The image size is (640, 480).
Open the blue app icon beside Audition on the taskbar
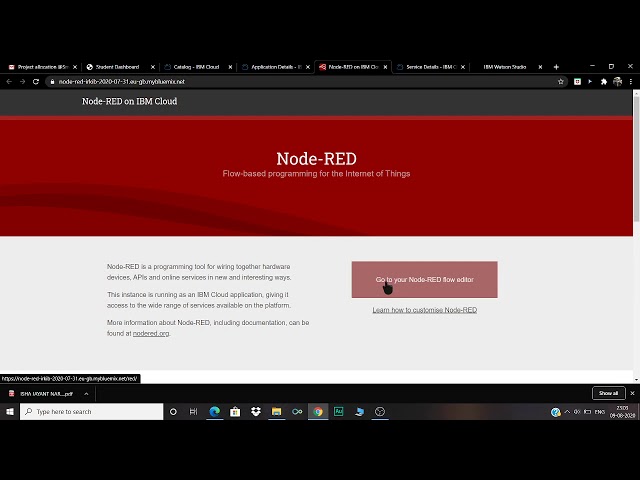pyautogui.click(x=359, y=411)
